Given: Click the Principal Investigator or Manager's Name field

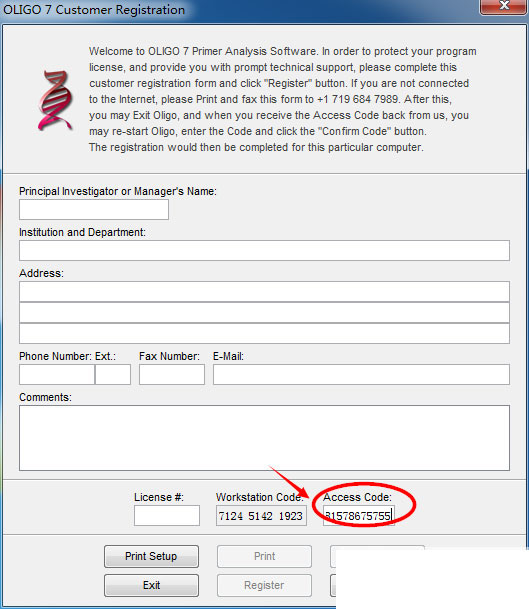Looking at the screenshot, I should (94, 209).
